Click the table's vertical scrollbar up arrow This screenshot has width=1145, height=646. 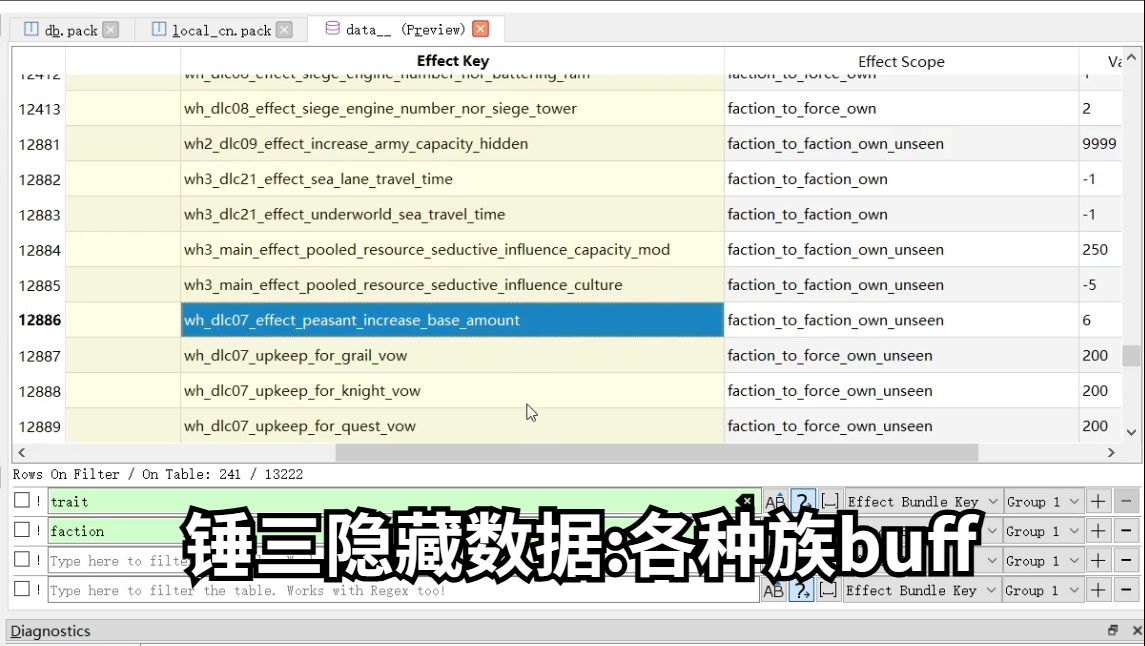tap(1131, 57)
